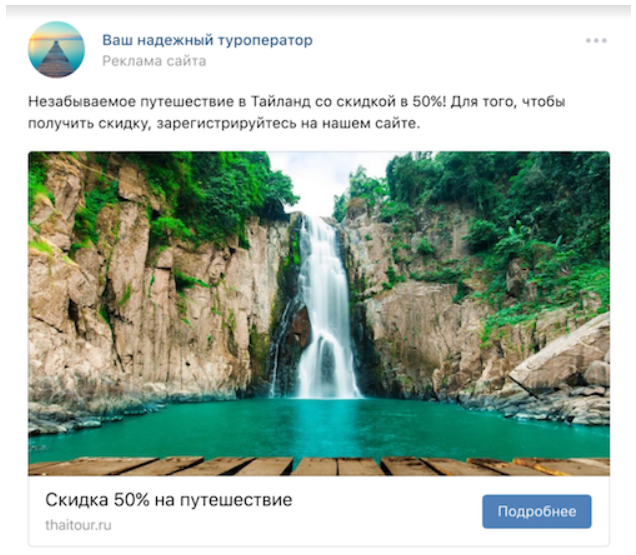Click the round pier sunset avatar

point(56,49)
